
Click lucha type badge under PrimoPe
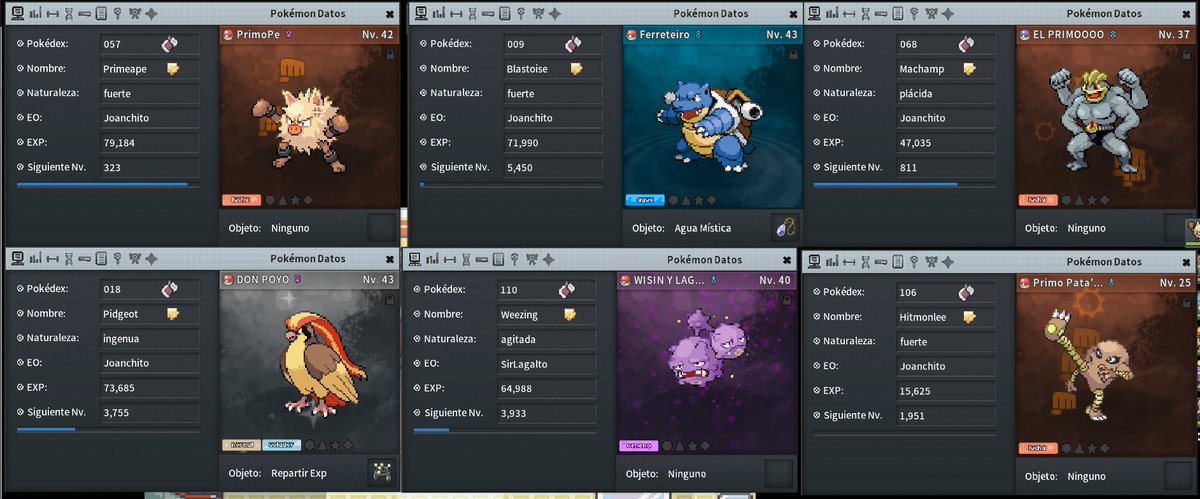click(241, 200)
